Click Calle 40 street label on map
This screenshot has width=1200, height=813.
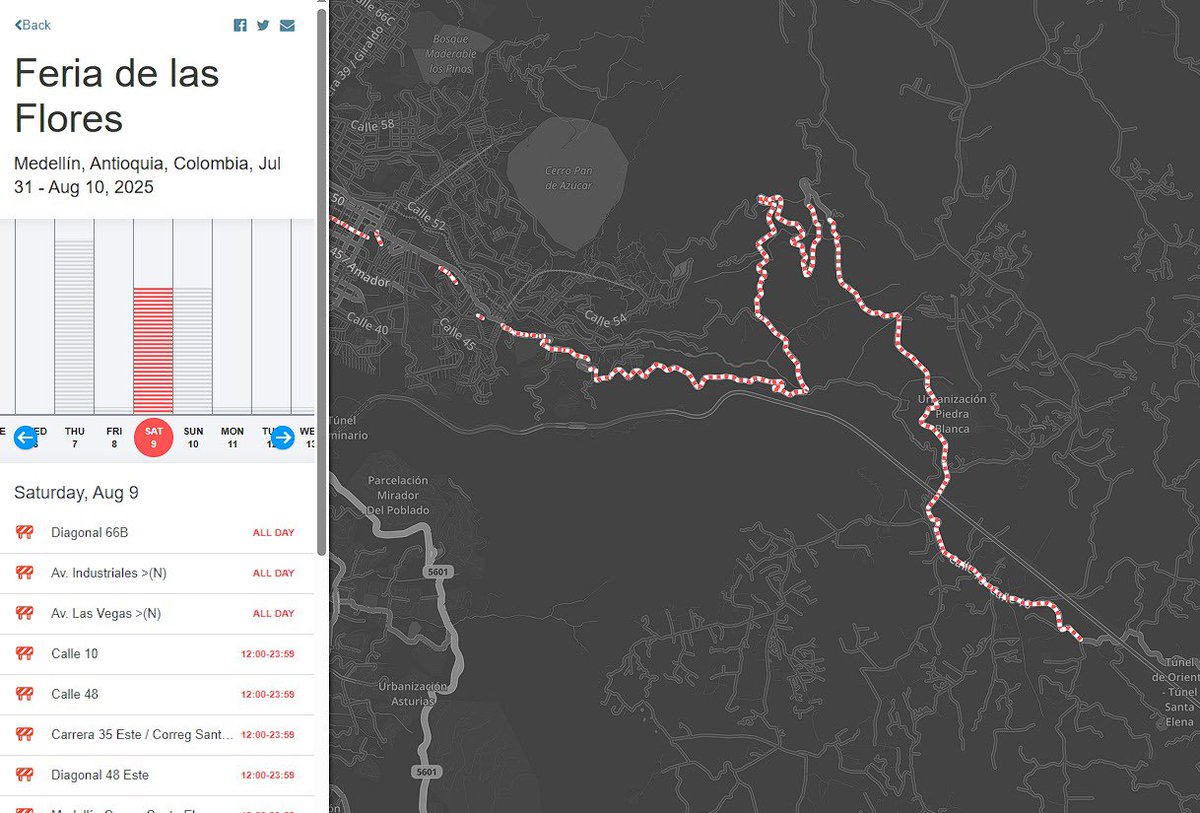pos(366,325)
